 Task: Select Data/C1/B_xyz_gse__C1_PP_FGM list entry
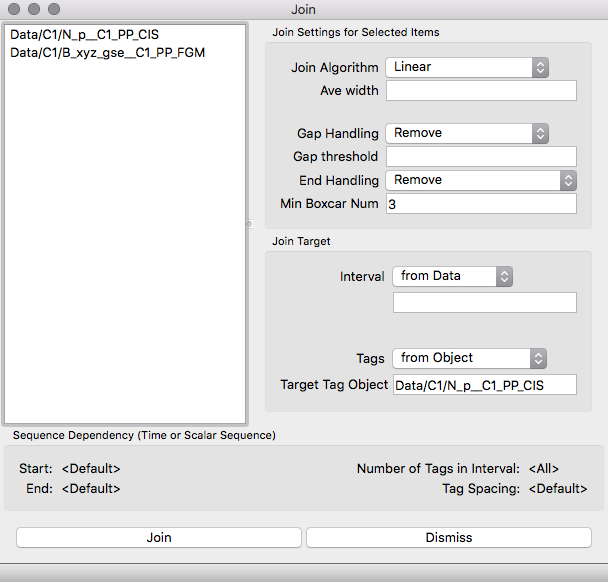coord(107,52)
